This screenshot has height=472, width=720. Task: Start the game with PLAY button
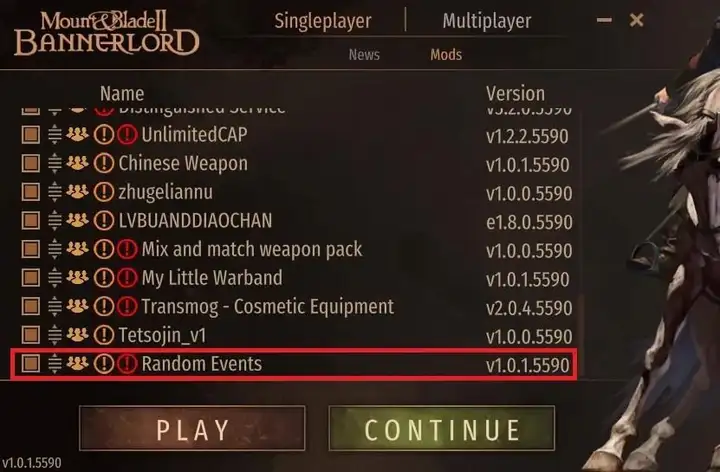192,428
